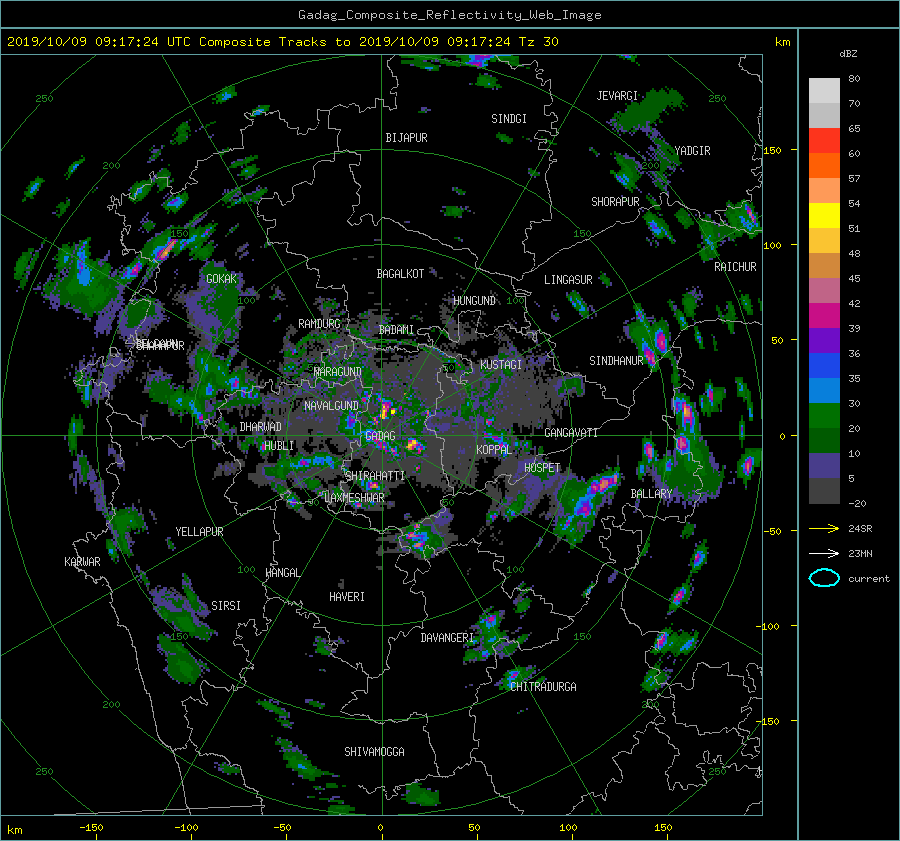Click the white 23MN arrow legend icon
This screenshot has width=900, height=841.
[x=824, y=553]
